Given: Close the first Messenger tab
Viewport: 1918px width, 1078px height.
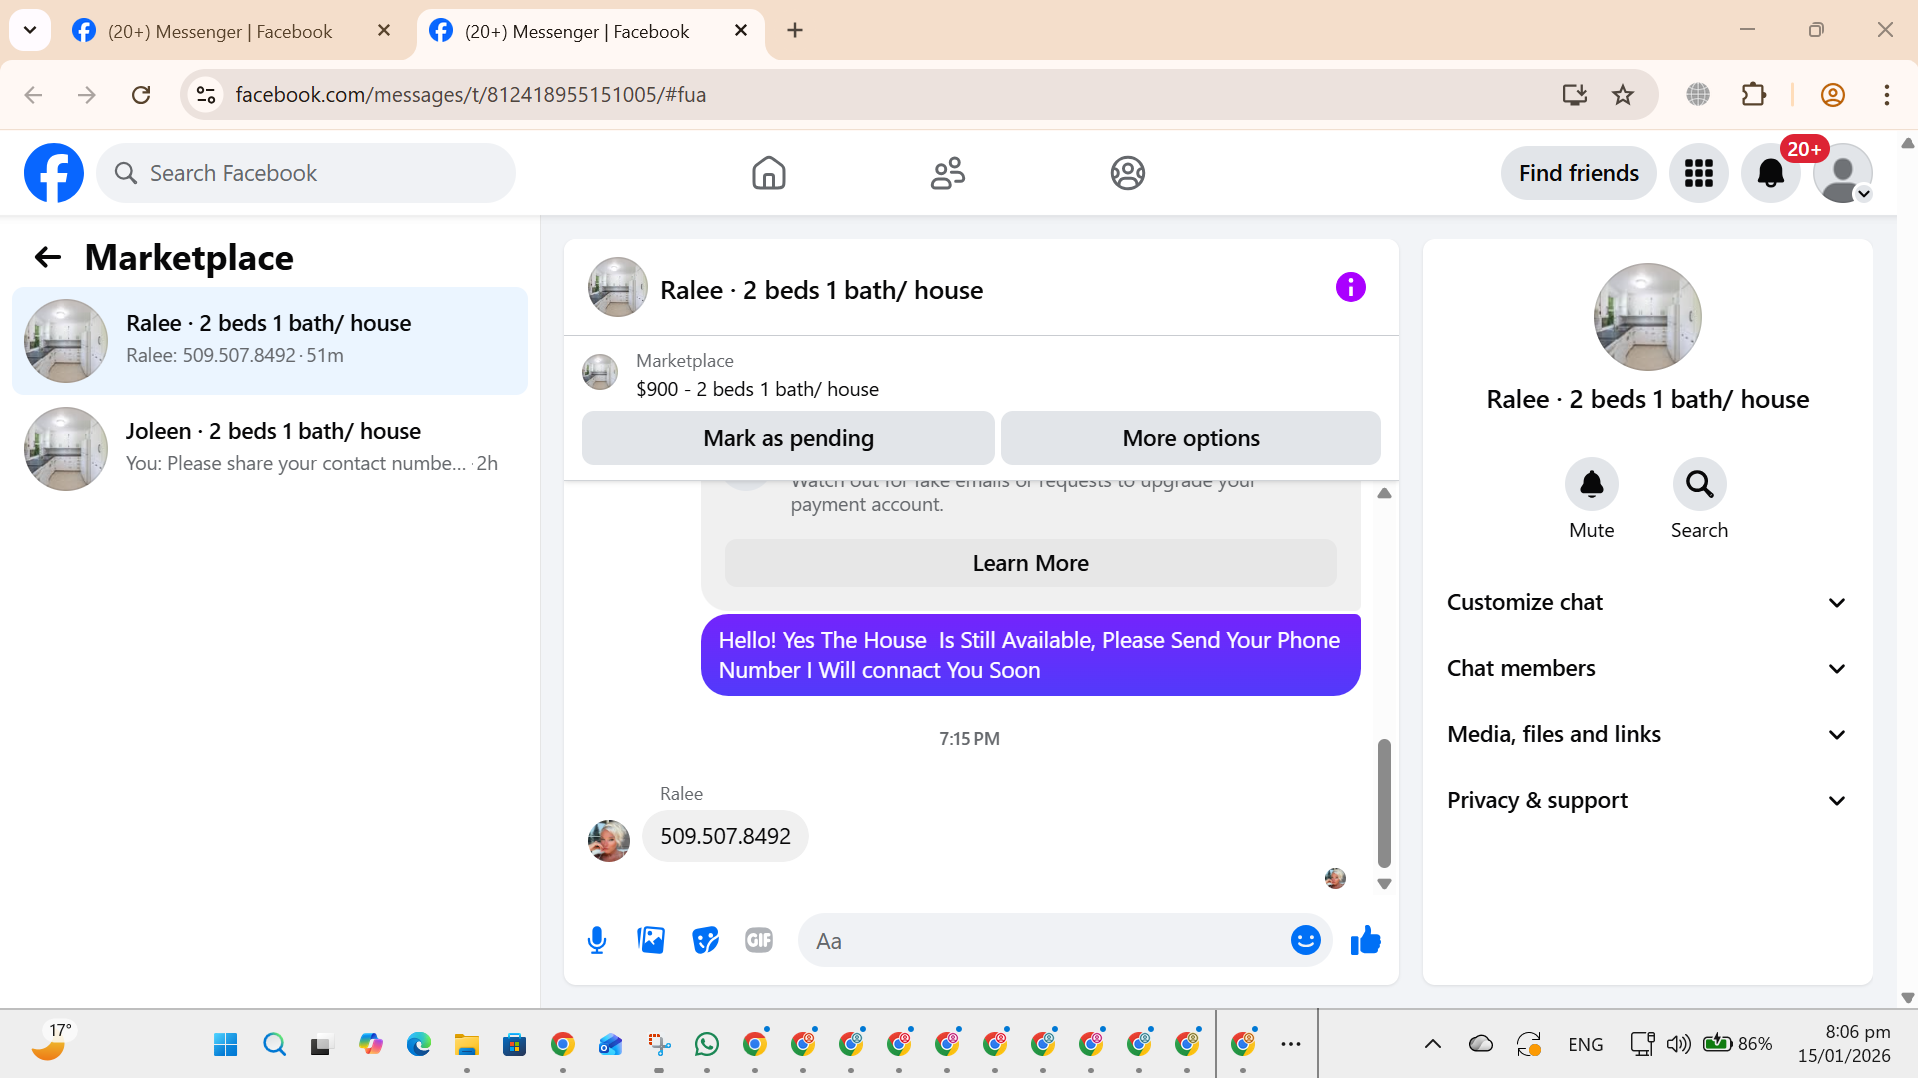Looking at the screenshot, I should (x=384, y=30).
